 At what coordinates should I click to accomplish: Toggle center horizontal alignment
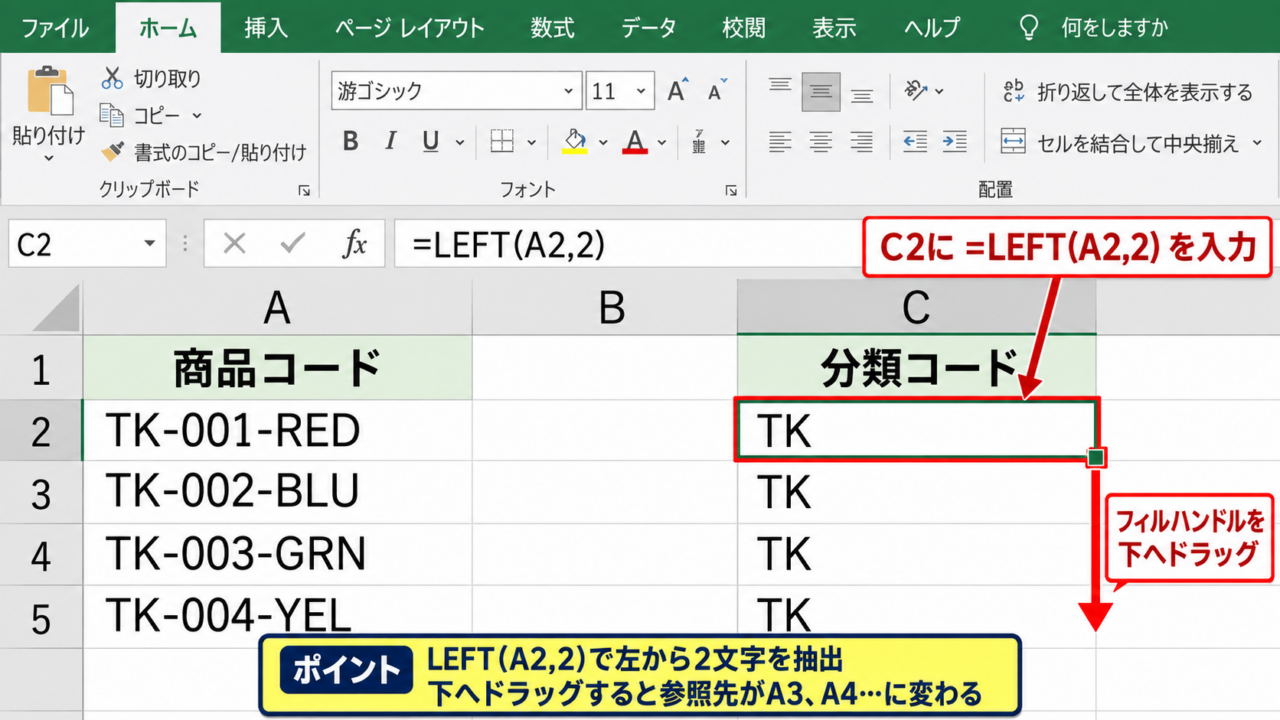point(821,142)
